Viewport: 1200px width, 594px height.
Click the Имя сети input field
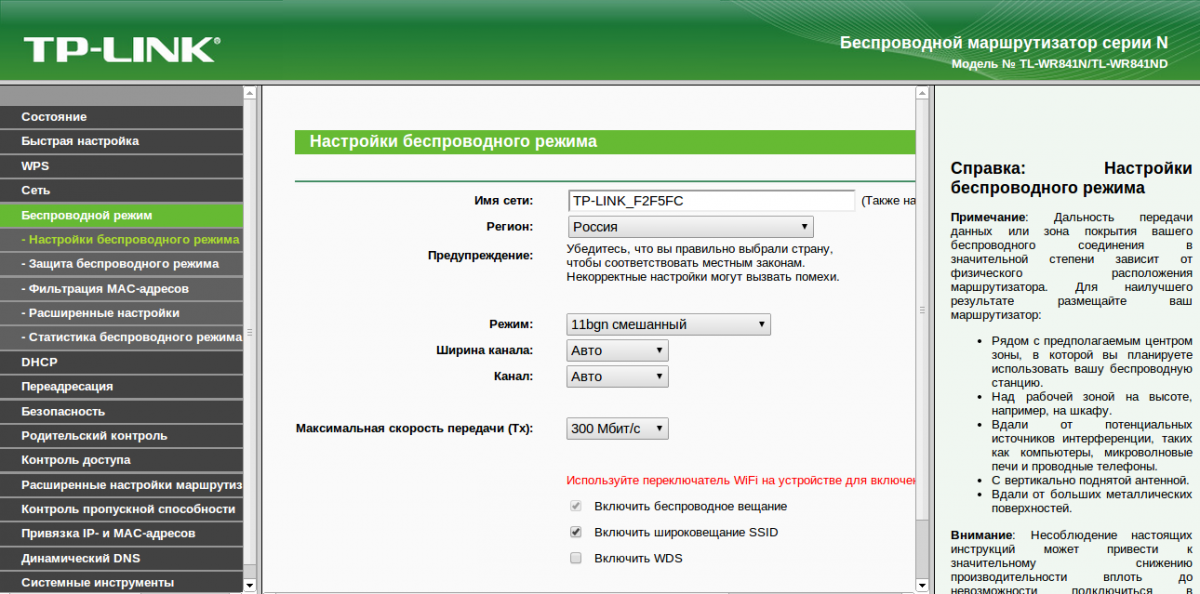coord(711,201)
